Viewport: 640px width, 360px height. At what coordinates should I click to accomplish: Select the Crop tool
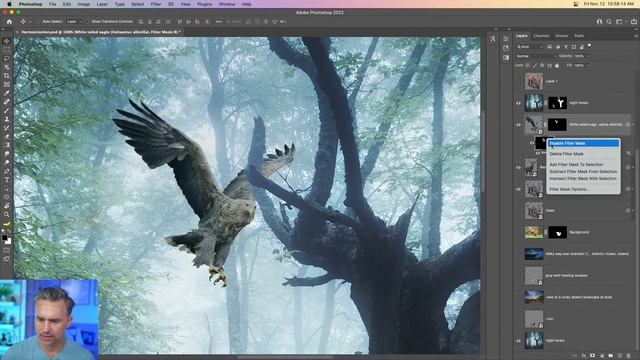(x=7, y=76)
